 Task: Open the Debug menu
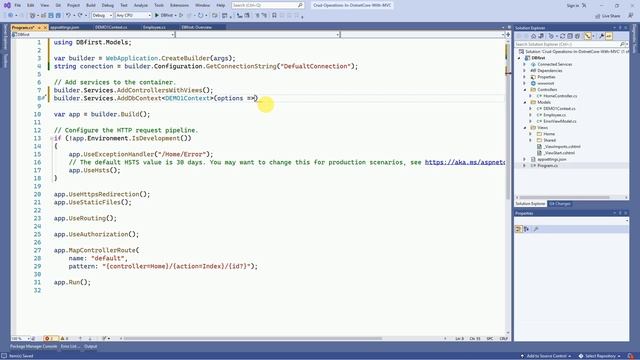coord(108,5)
